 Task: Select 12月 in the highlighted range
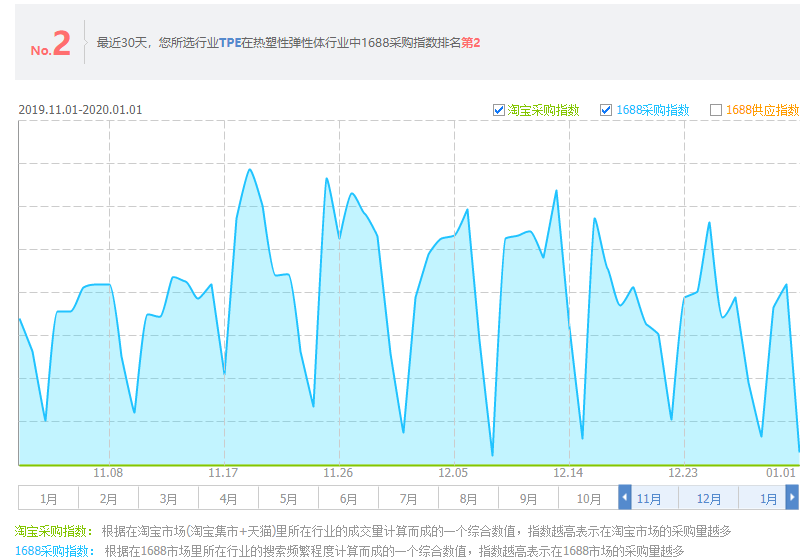click(x=709, y=498)
